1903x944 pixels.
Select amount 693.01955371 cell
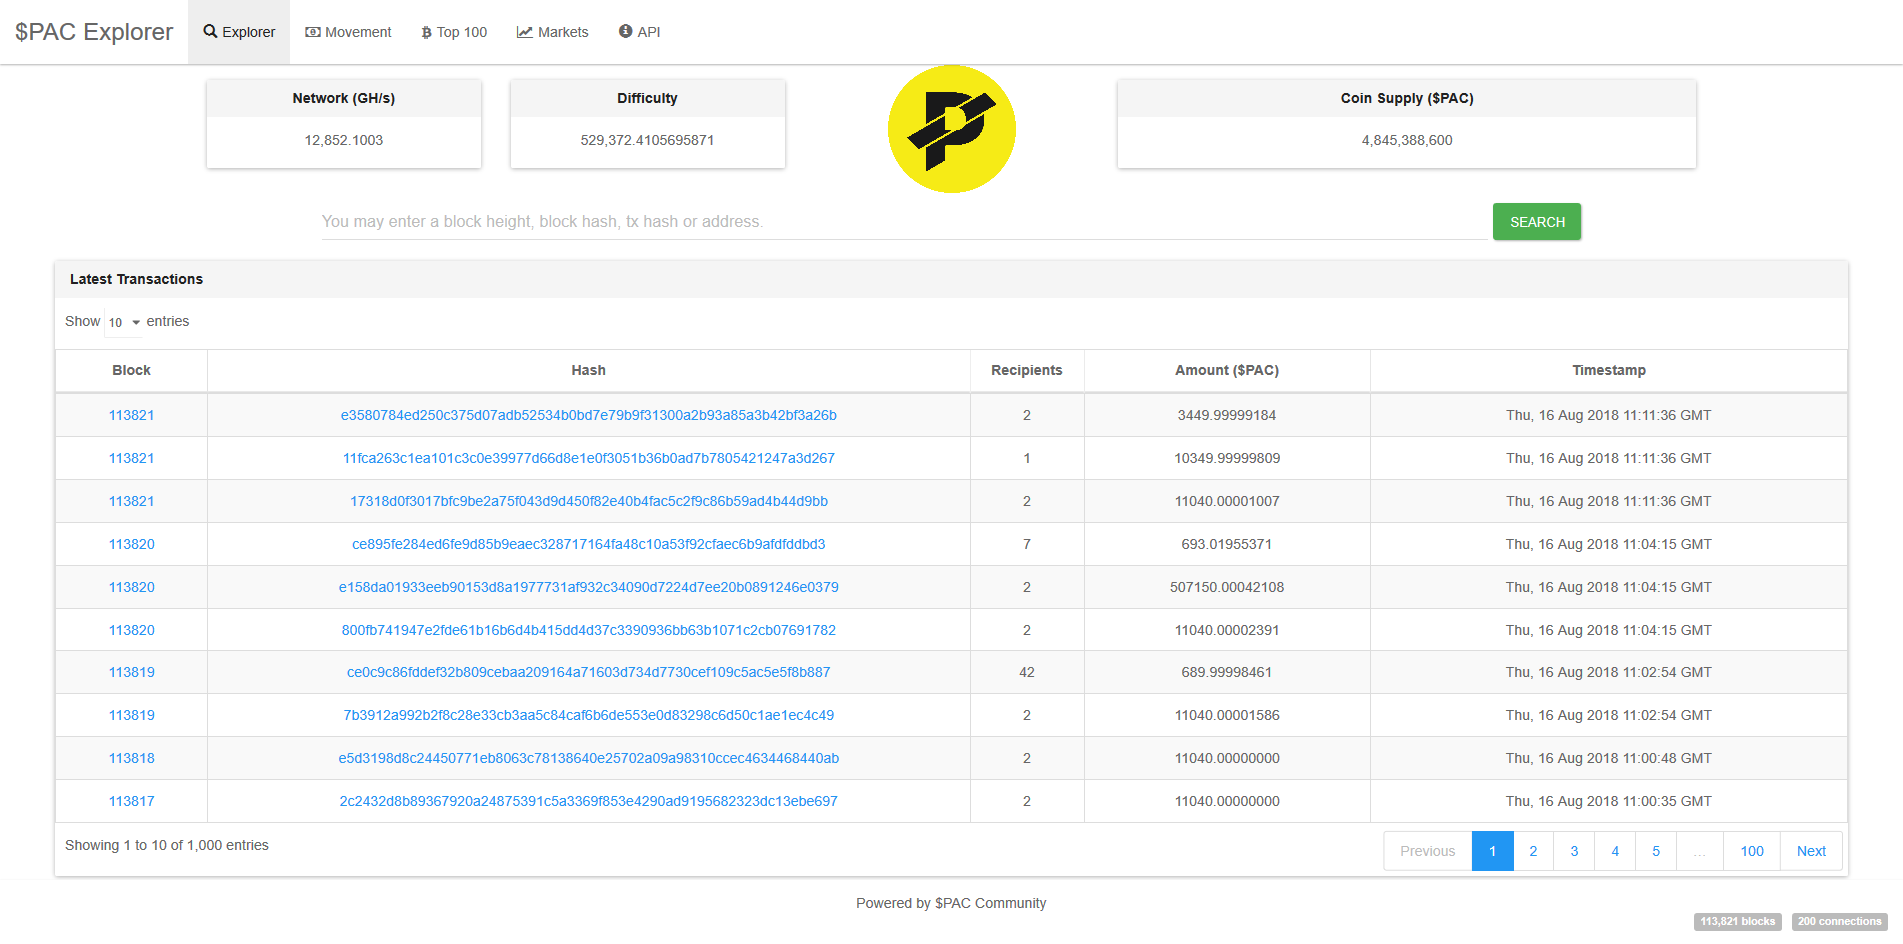pyautogui.click(x=1227, y=544)
